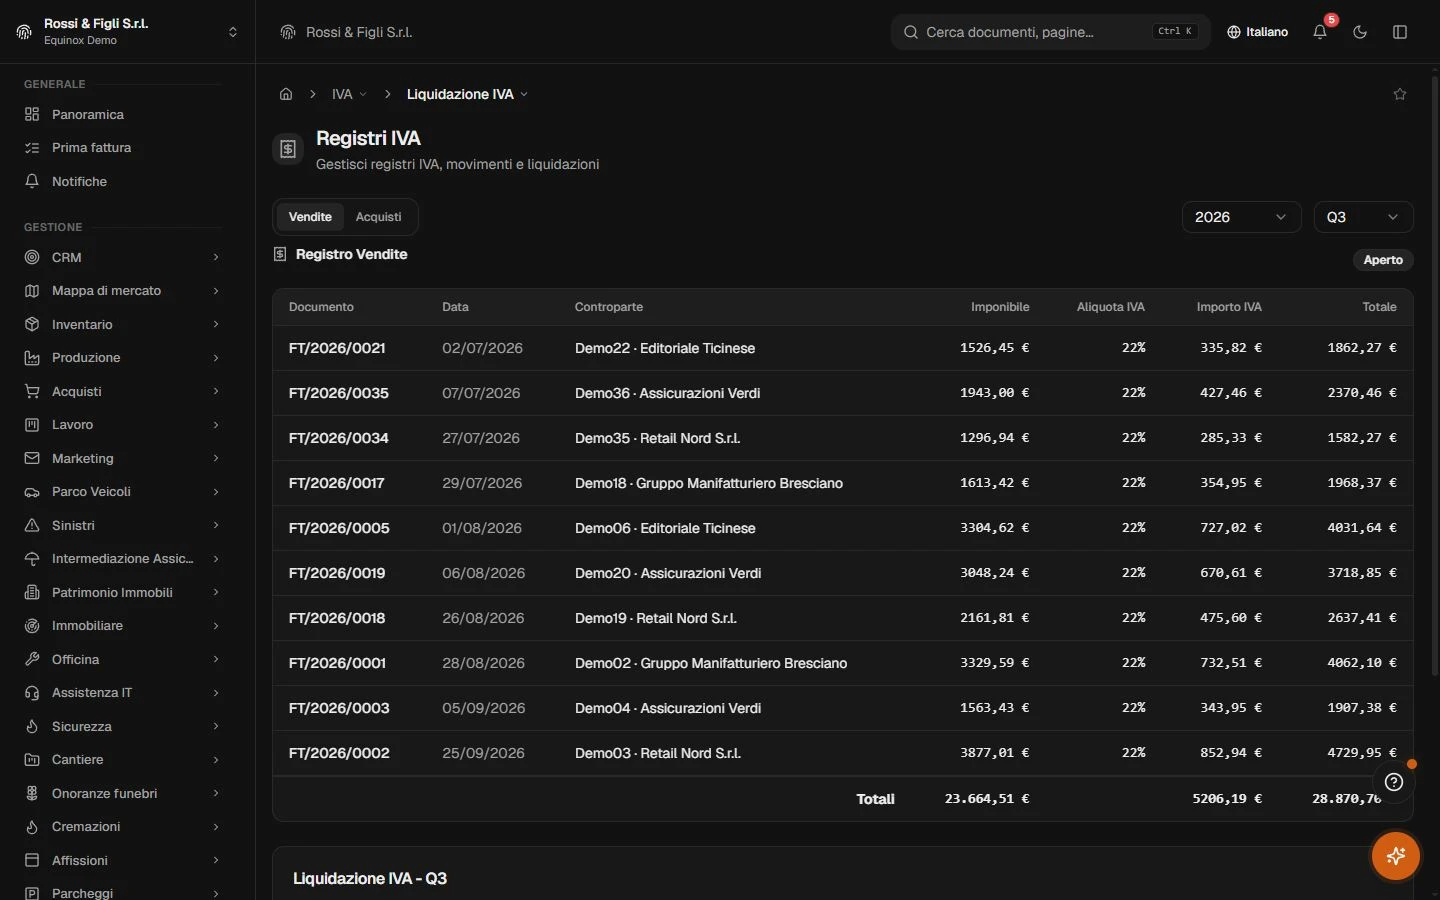Switch to the Acquisti tab
This screenshot has width=1440, height=900.
tap(378, 217)
